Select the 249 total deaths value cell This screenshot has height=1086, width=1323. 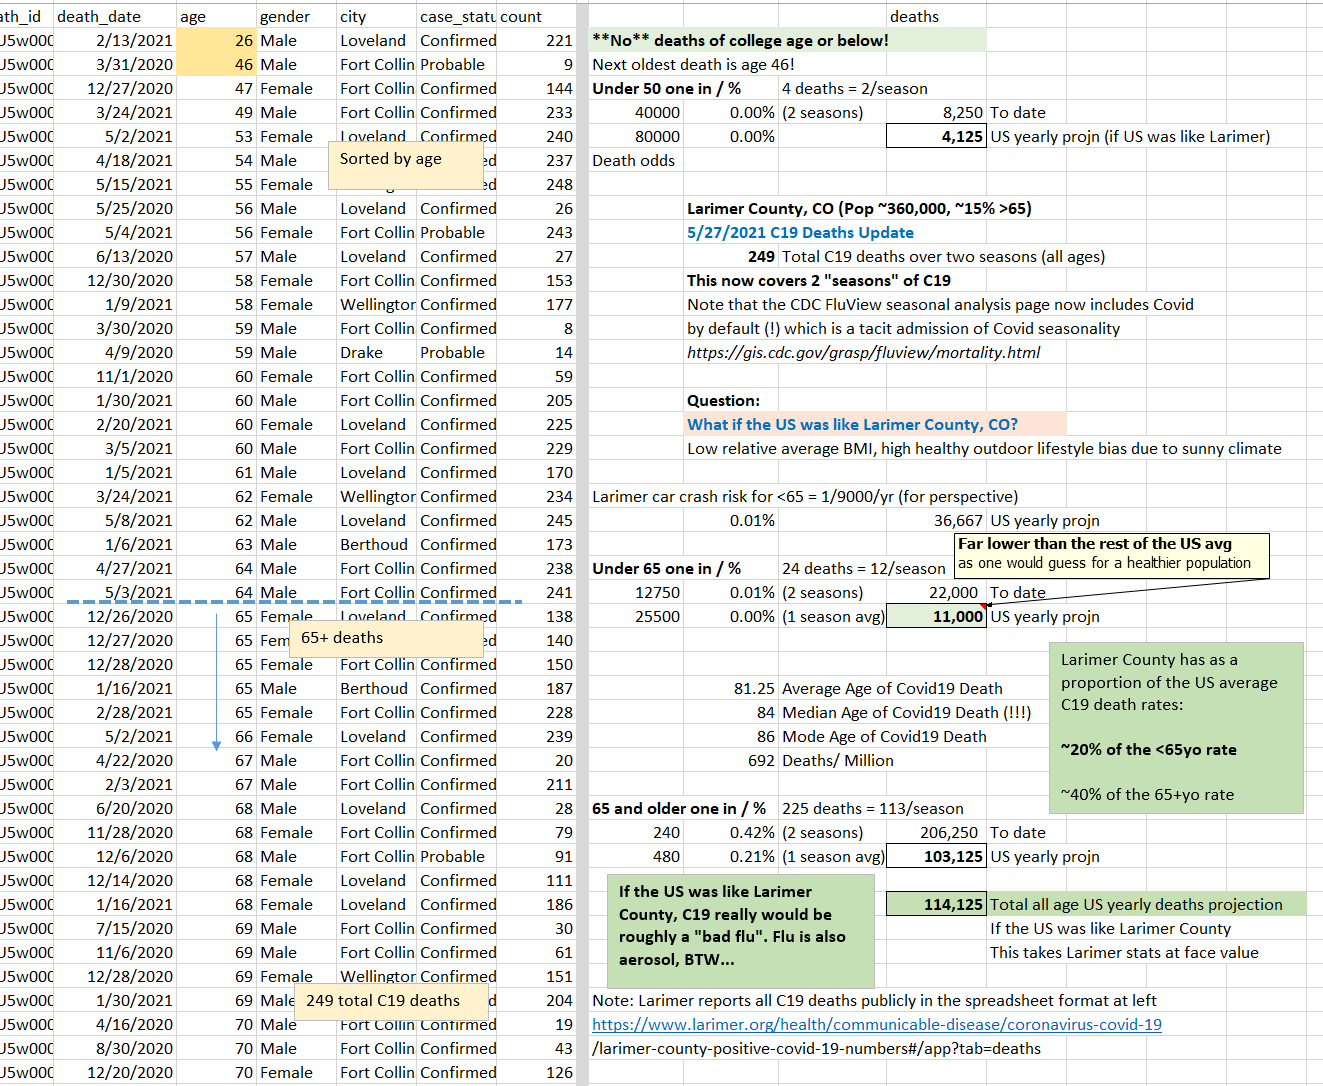(732, 256)
